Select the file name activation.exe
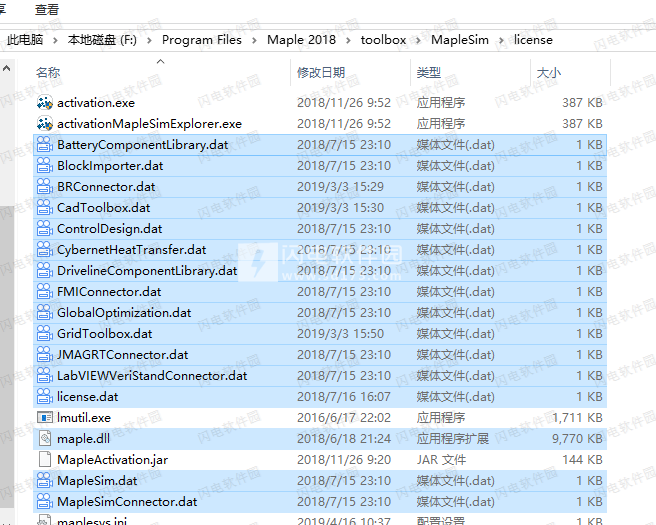Screen dimensions: 656x525 tap(96, 103)
